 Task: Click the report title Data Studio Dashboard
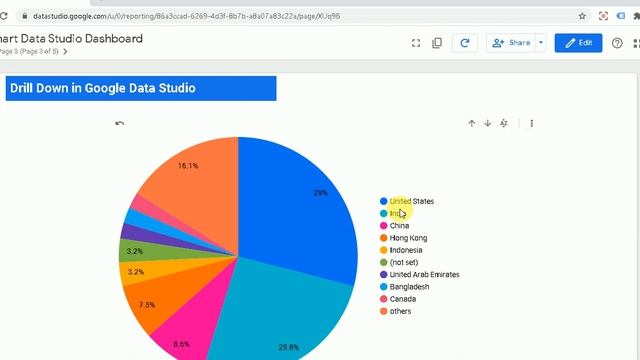71,39
